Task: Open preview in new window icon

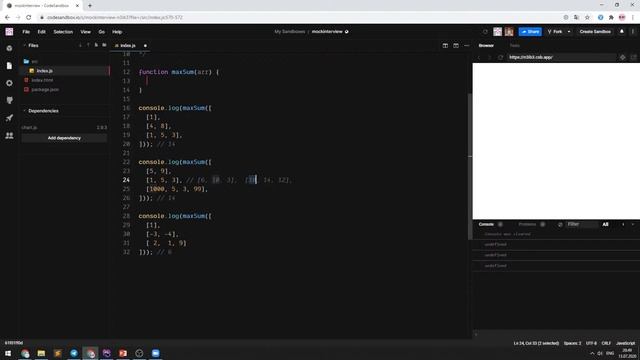Action: pos(633,58)
